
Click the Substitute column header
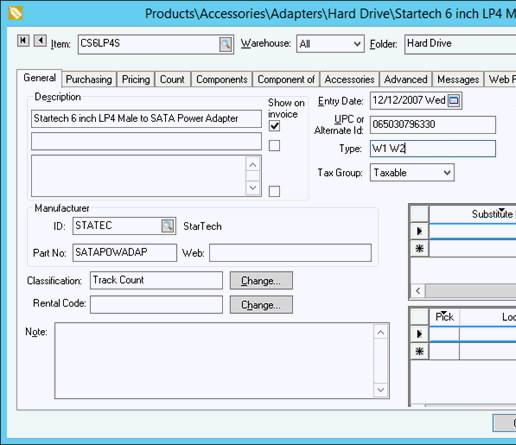473,214
